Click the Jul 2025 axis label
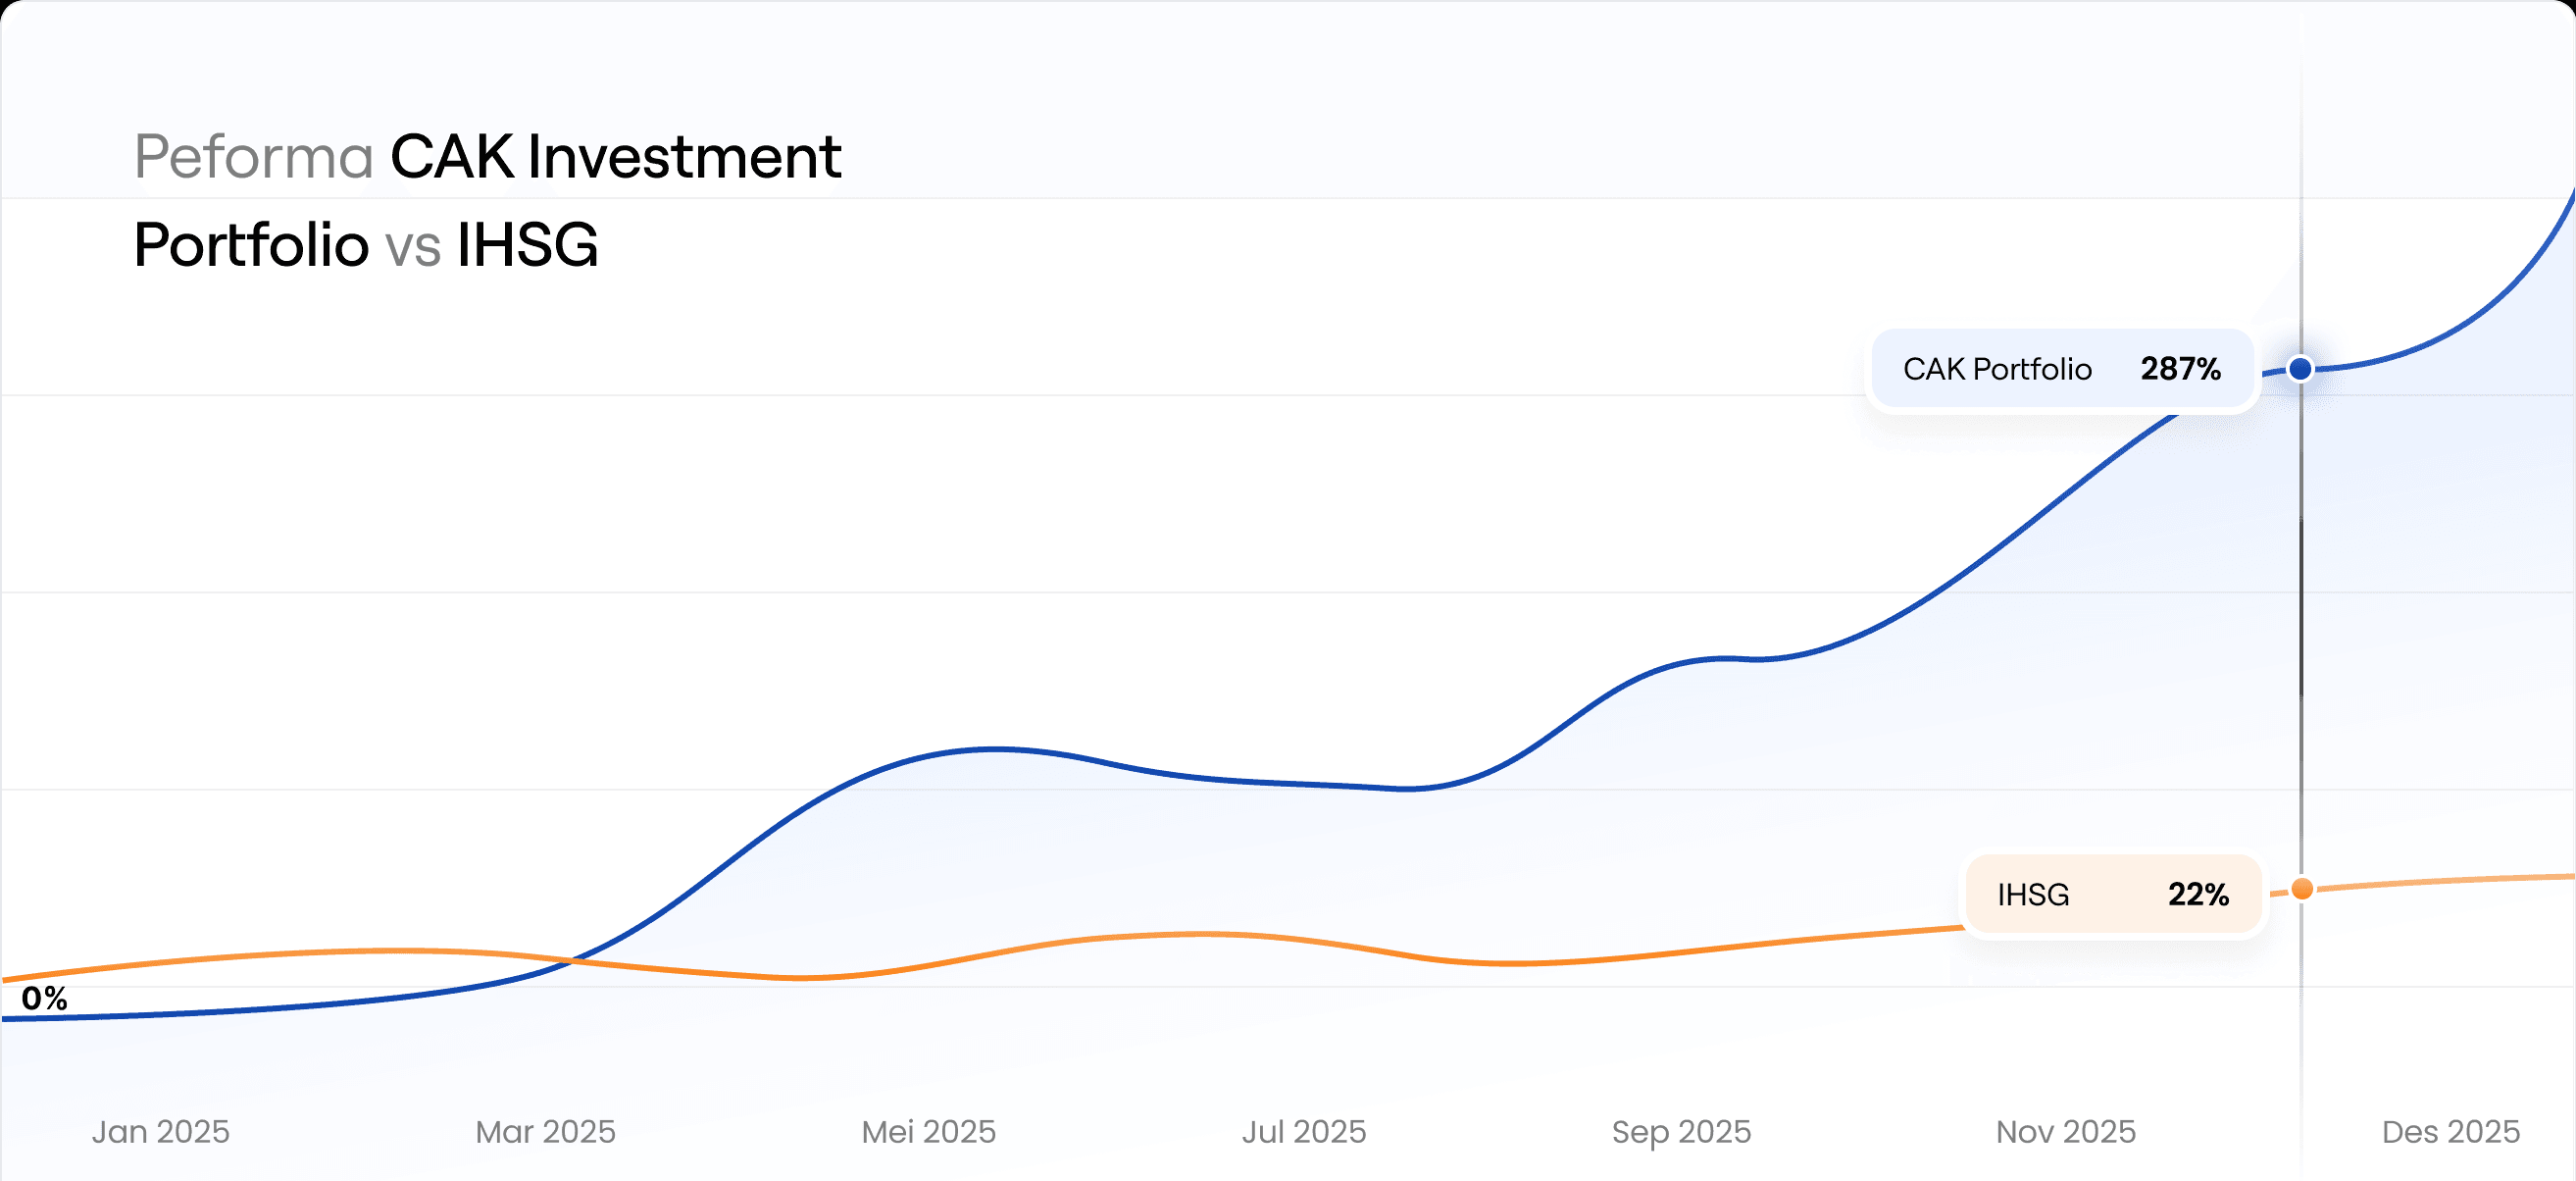The height and width of the screenshot is (1181, 2576). 1303,1131
